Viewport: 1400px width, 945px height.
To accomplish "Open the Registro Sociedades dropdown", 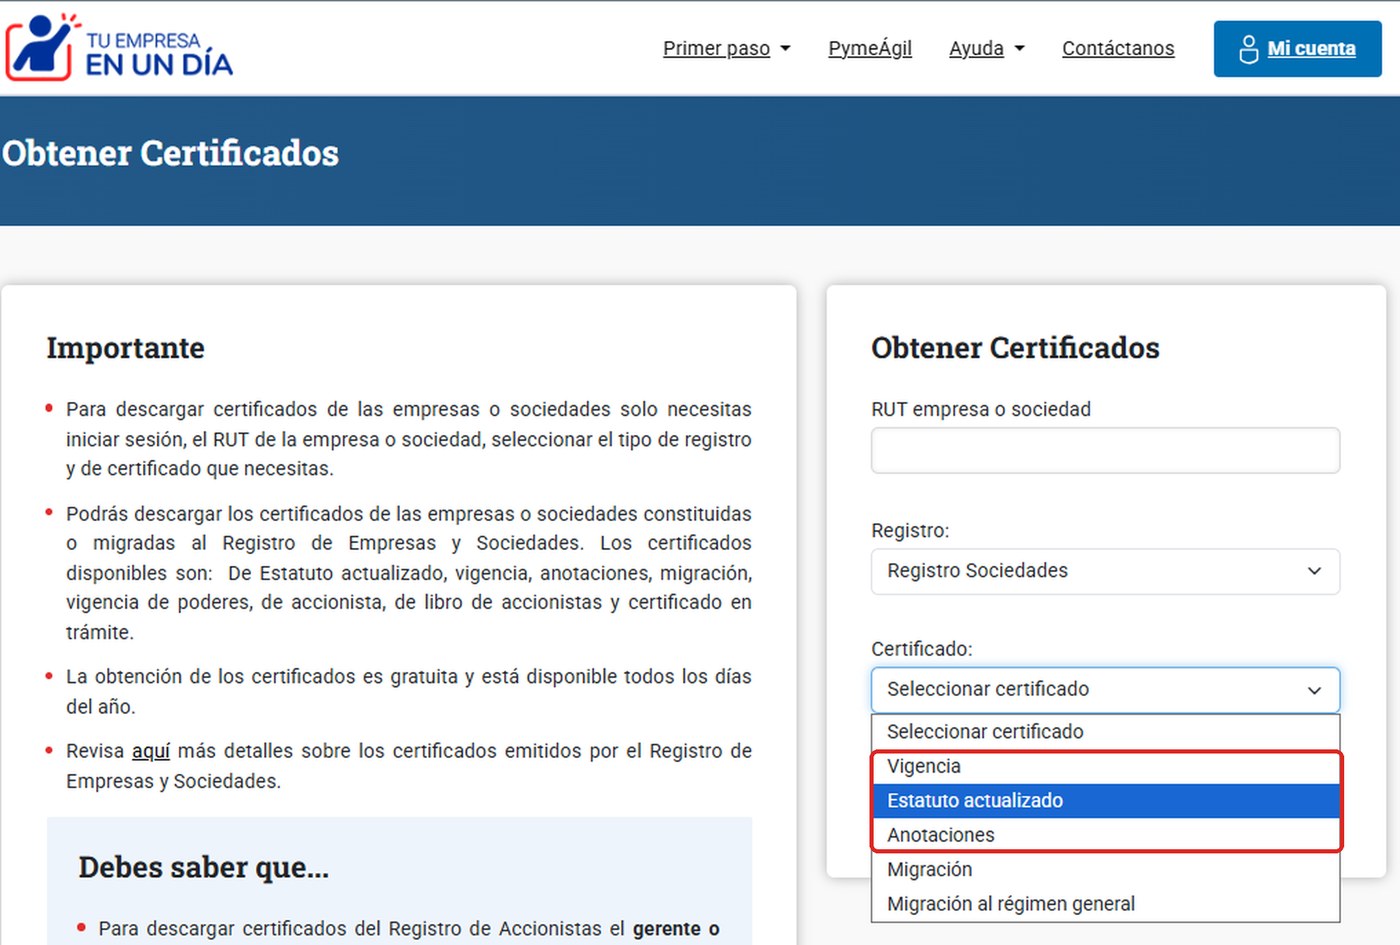I will pyautogui.click(x=1105, y=571).
